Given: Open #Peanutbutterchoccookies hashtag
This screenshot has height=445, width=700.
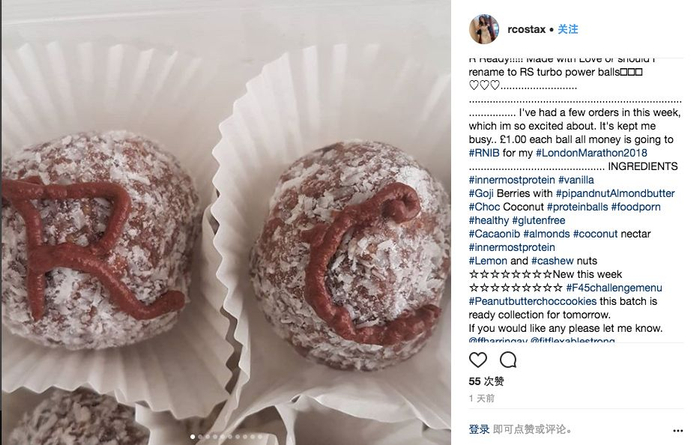Looking at the screenshot, I should click(533, 301).
